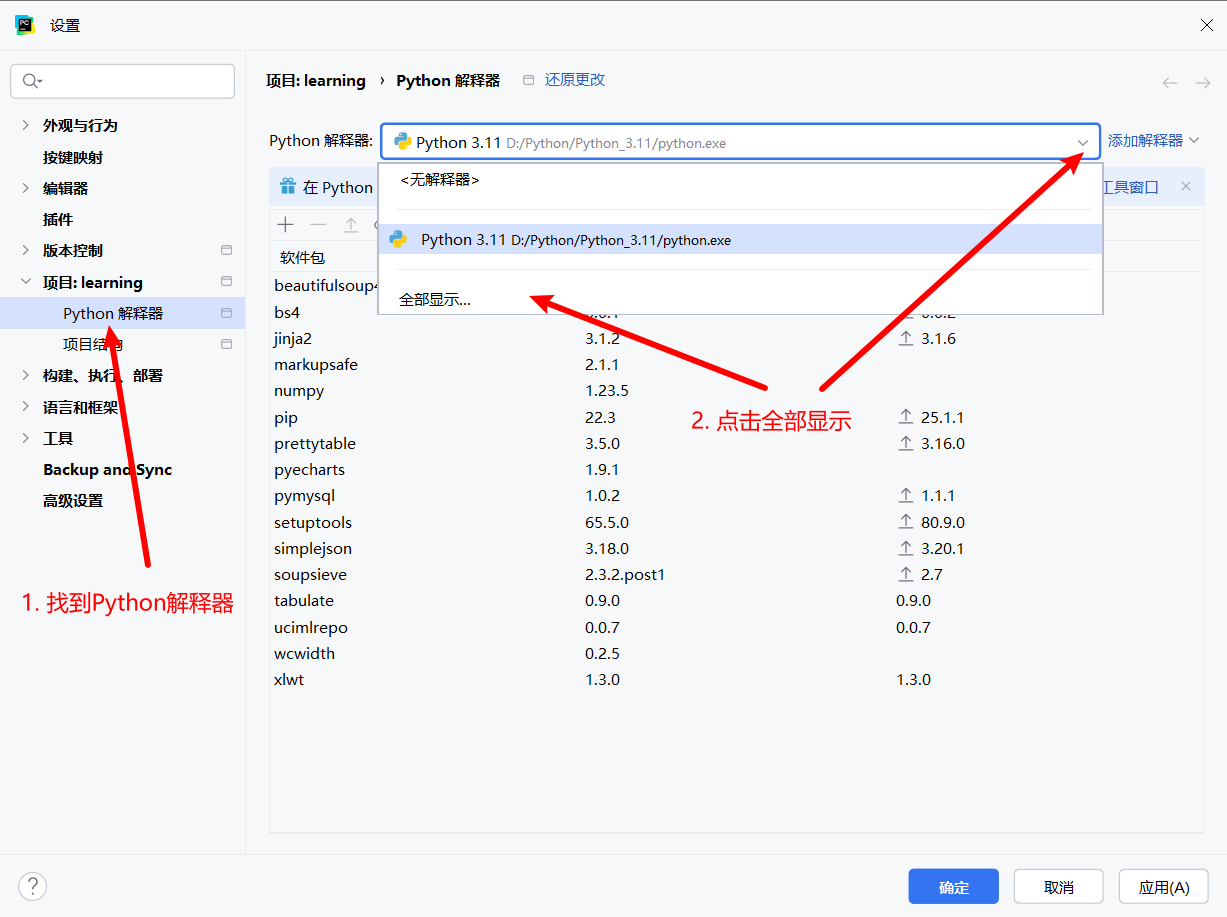Select <无解释器> from the dropdown list

tap(740, 181)
